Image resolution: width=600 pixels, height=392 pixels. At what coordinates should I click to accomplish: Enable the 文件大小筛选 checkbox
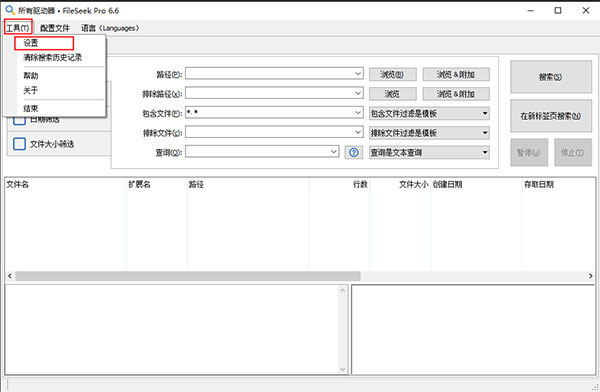click(x=20, y=144)
